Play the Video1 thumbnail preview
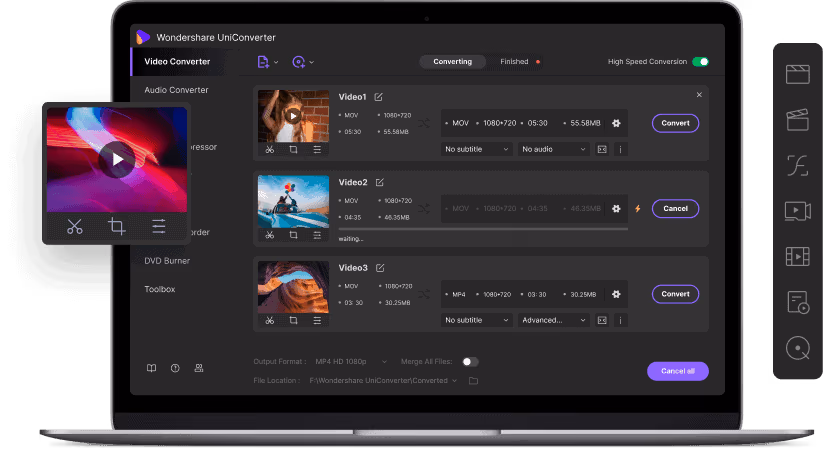Image resolution: width=823 pixels, height=449 pixels. pos(292,115)
